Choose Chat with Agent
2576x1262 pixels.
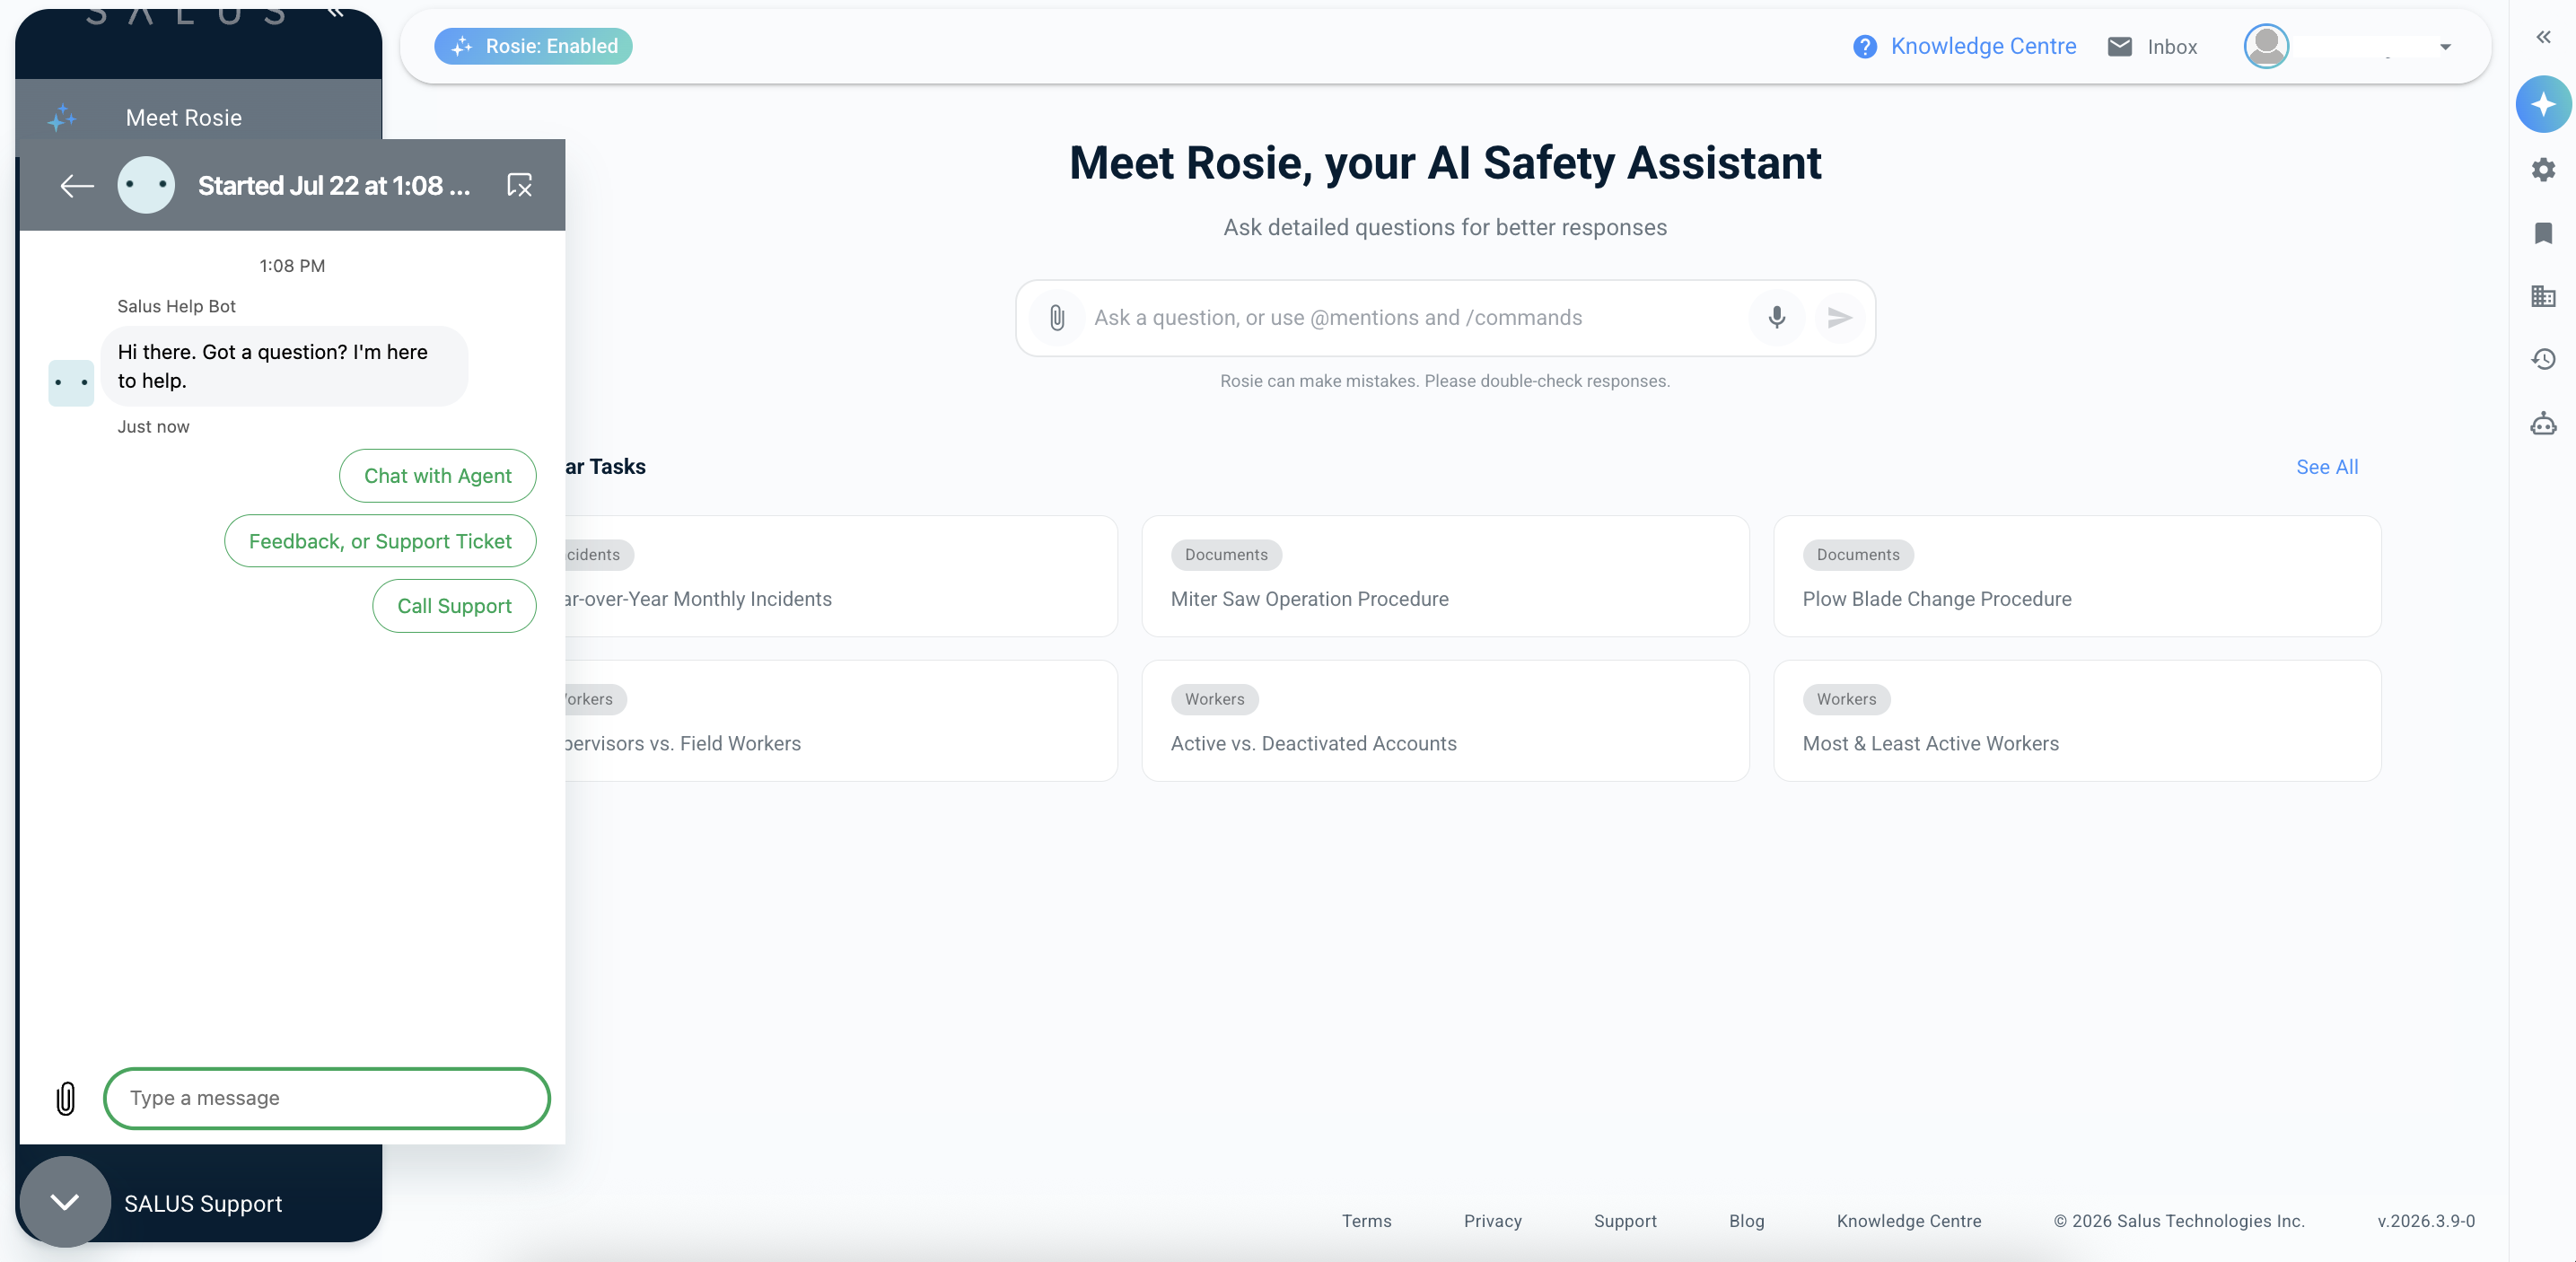point(437,476)
